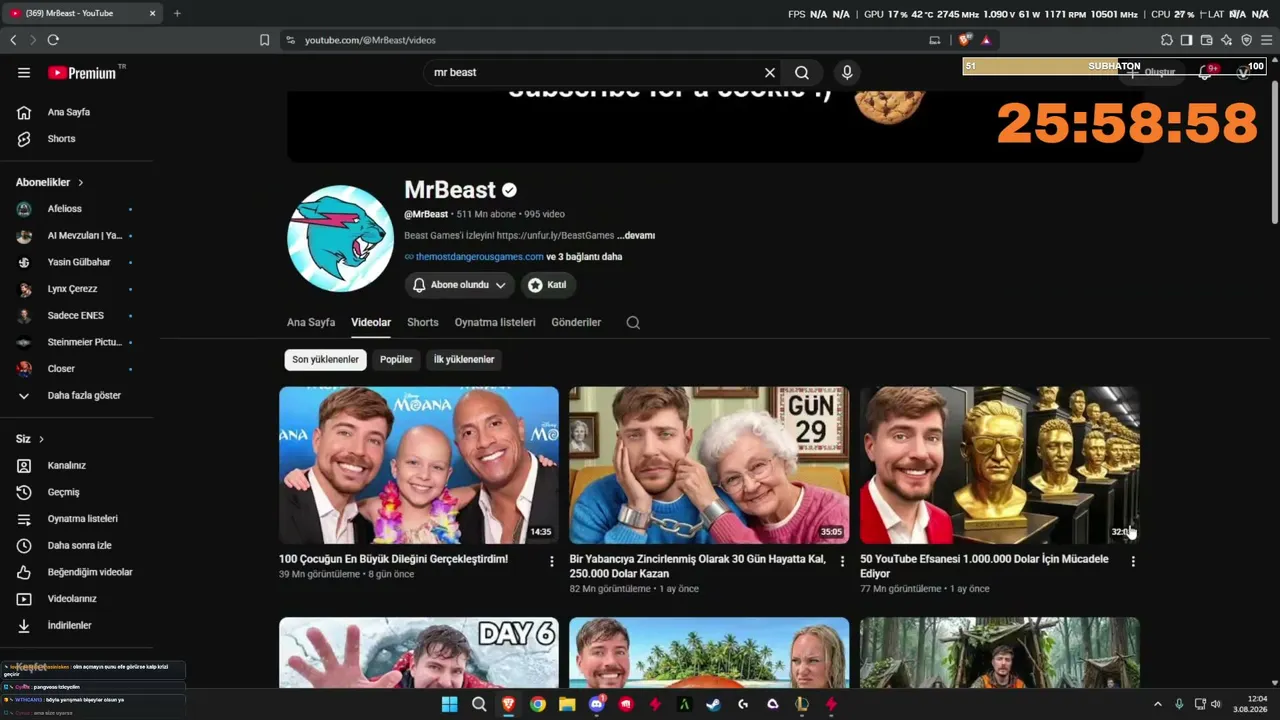This screenshot has width=1280, height=720.
Task: Close the MrBeast YouTube tab
Action: [152, 13]
